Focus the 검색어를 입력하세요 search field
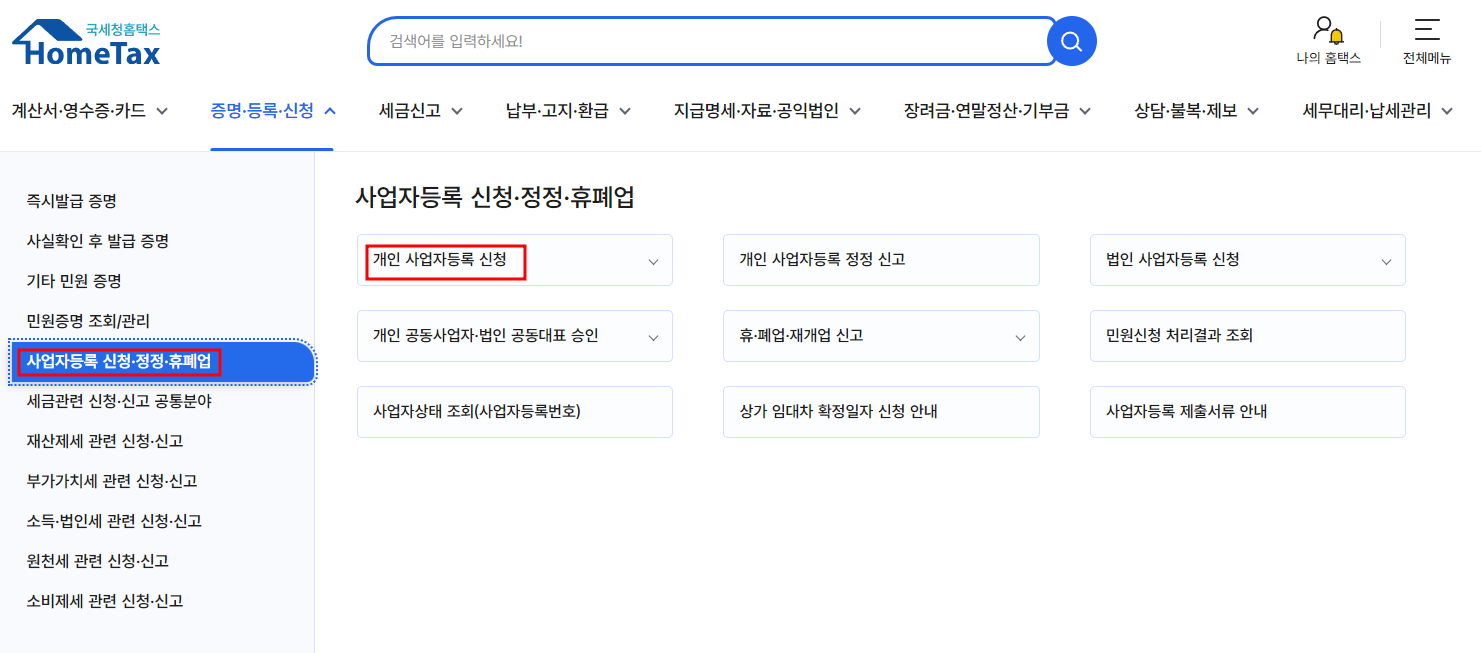The image size is (1481, 653). [712, 41]
